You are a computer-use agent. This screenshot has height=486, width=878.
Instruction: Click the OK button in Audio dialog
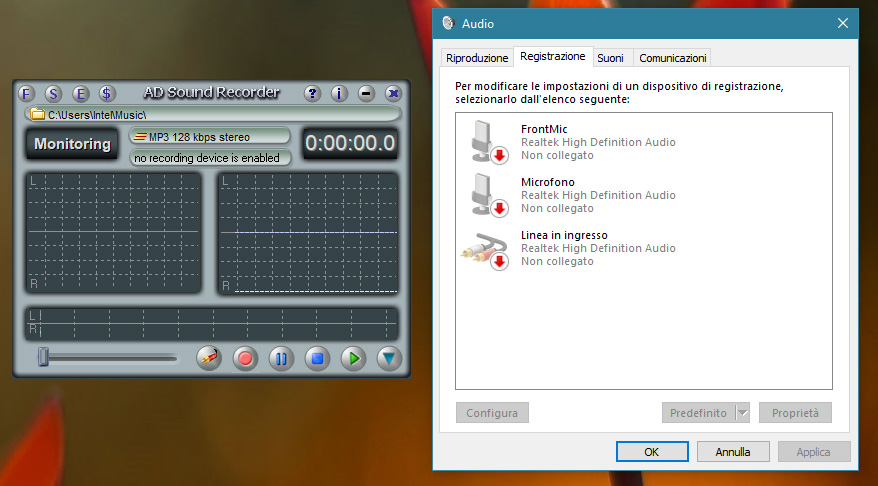[652, 451]
